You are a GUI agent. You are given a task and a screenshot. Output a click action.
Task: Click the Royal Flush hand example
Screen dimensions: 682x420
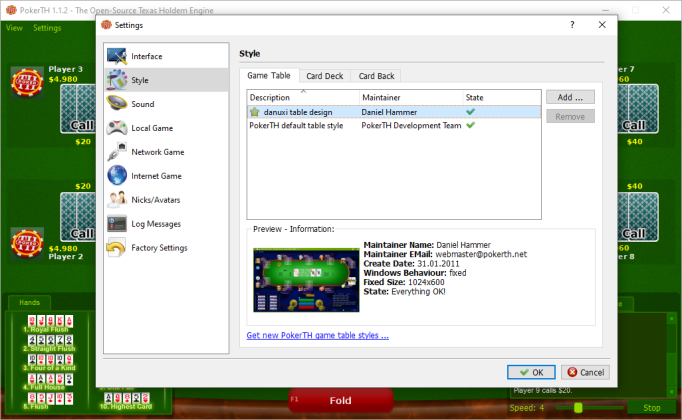(x=50, y=324)
